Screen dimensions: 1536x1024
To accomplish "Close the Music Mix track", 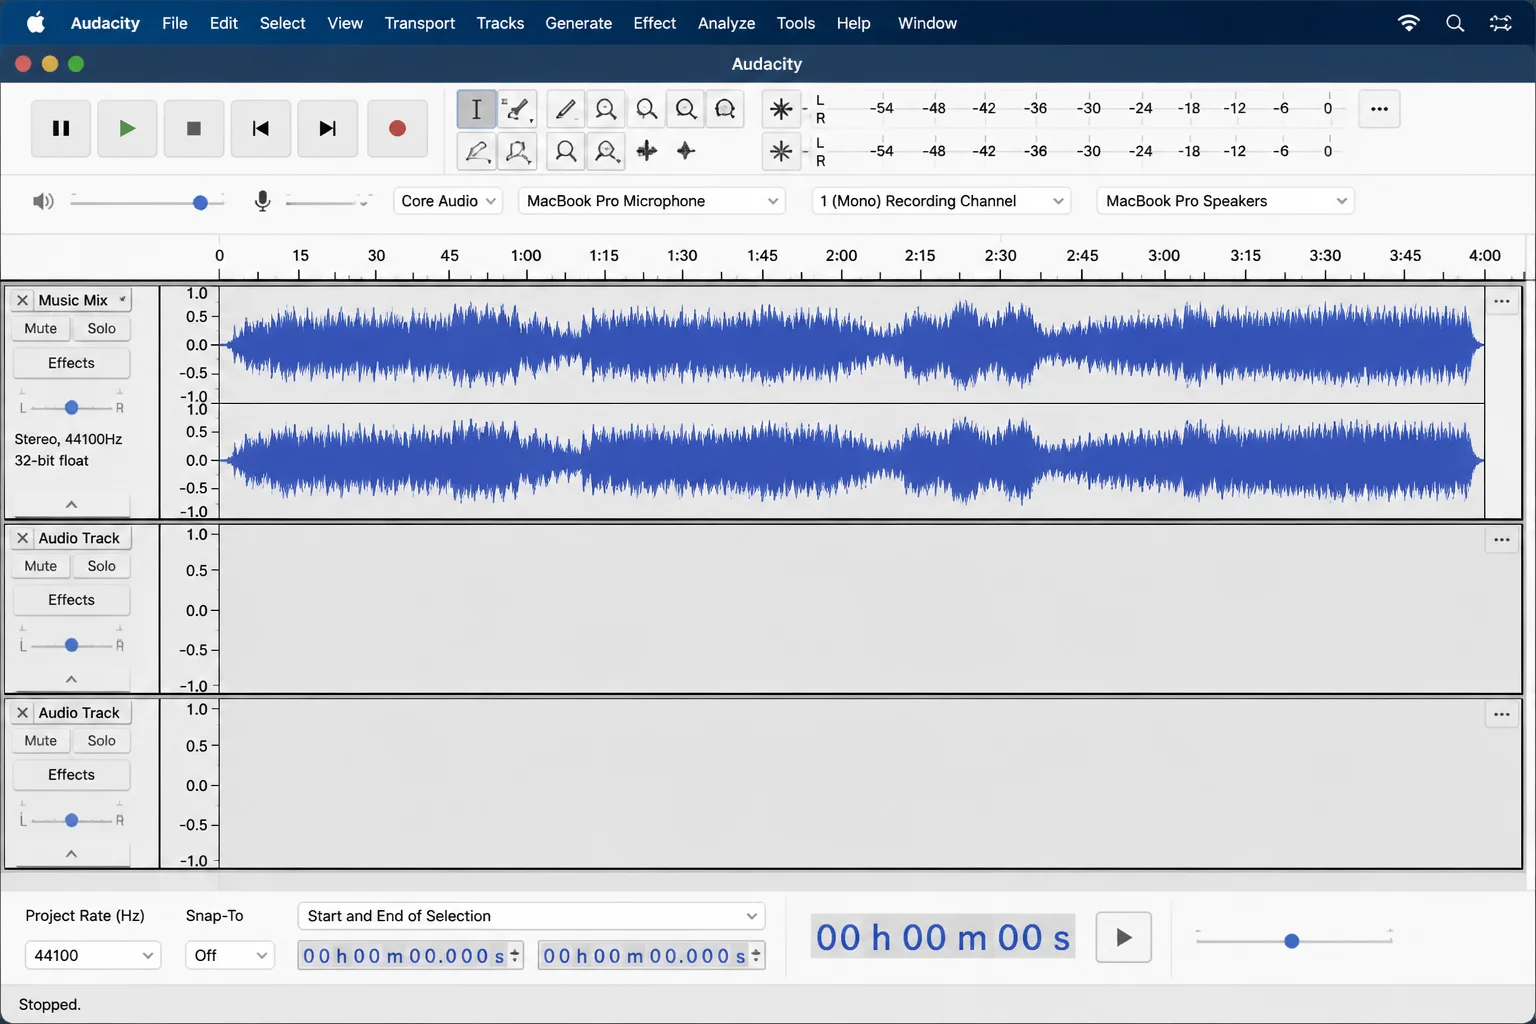I will tap(22, 300).
